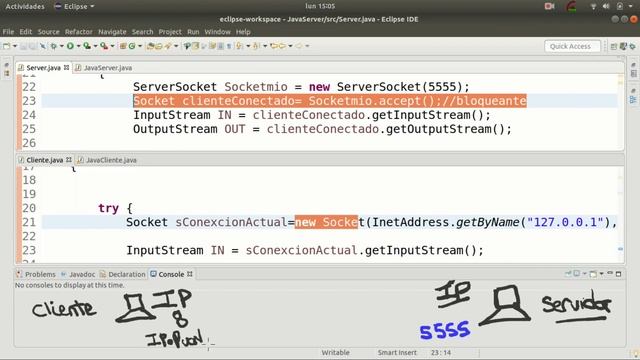Viewport: 640px width, 360px height.
Task: Select the JavaCliente.java editor tab
Action: [x=107, y=160]
